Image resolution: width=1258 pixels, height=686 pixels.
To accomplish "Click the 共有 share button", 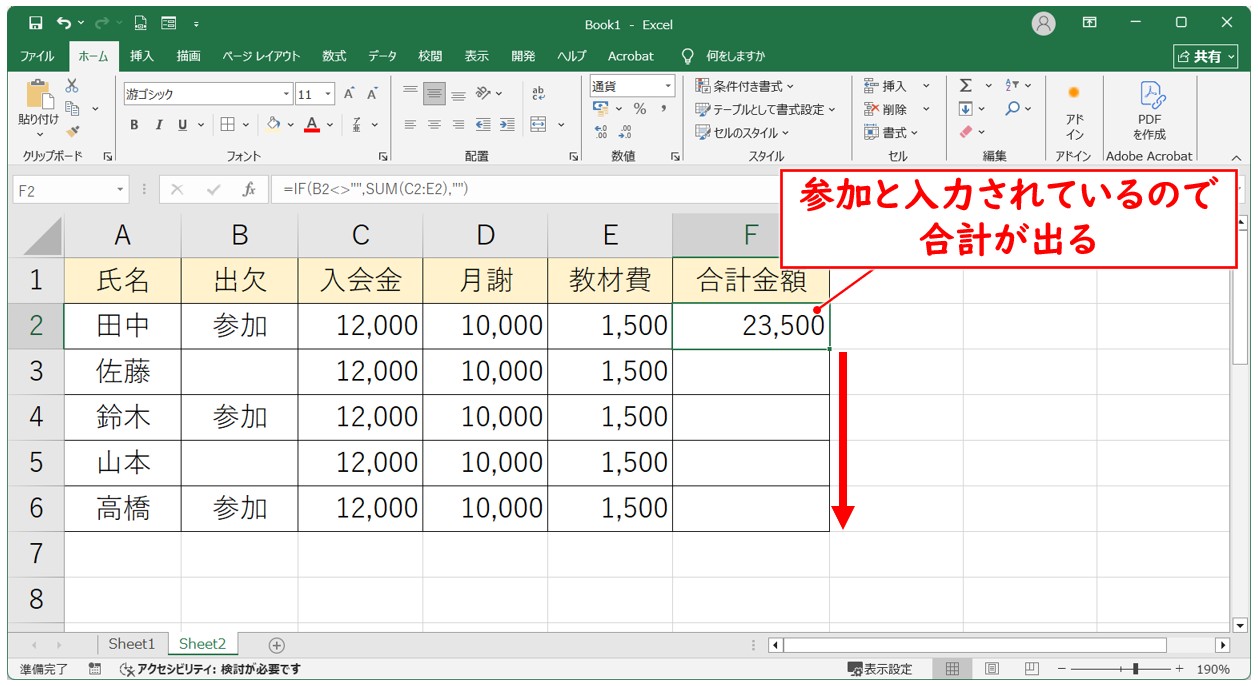I will (1207, 56).
